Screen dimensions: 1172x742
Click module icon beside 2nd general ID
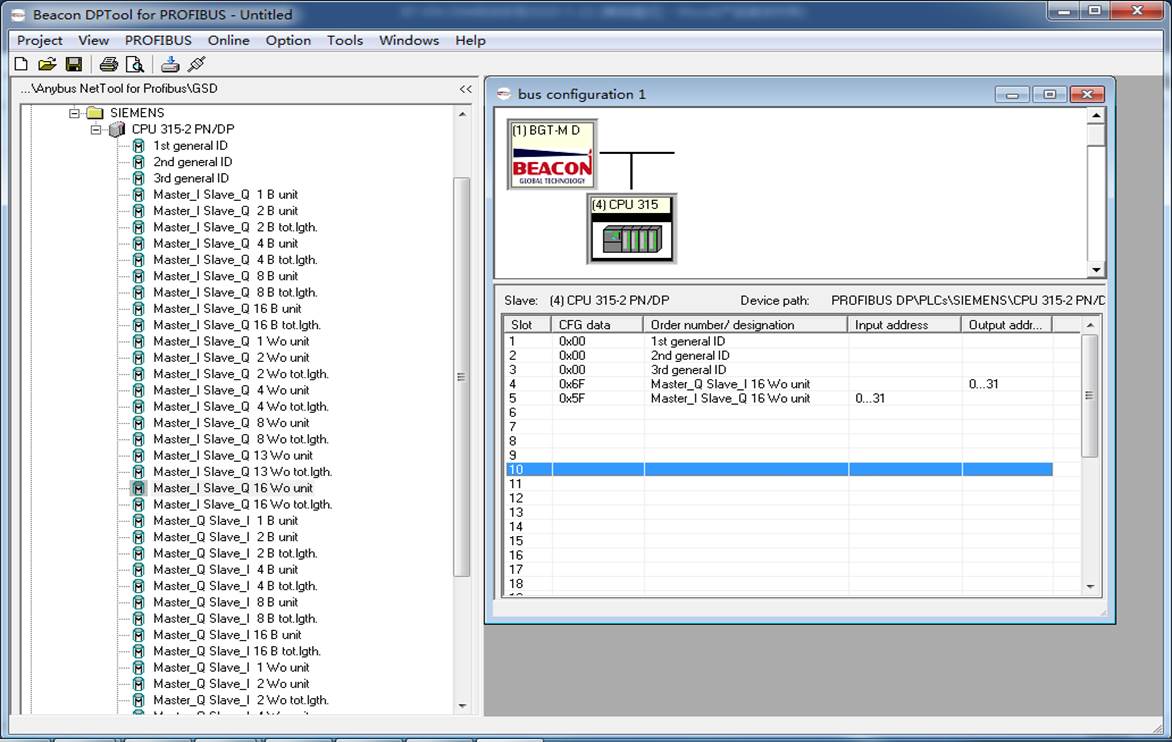click(x=138, y=162)
